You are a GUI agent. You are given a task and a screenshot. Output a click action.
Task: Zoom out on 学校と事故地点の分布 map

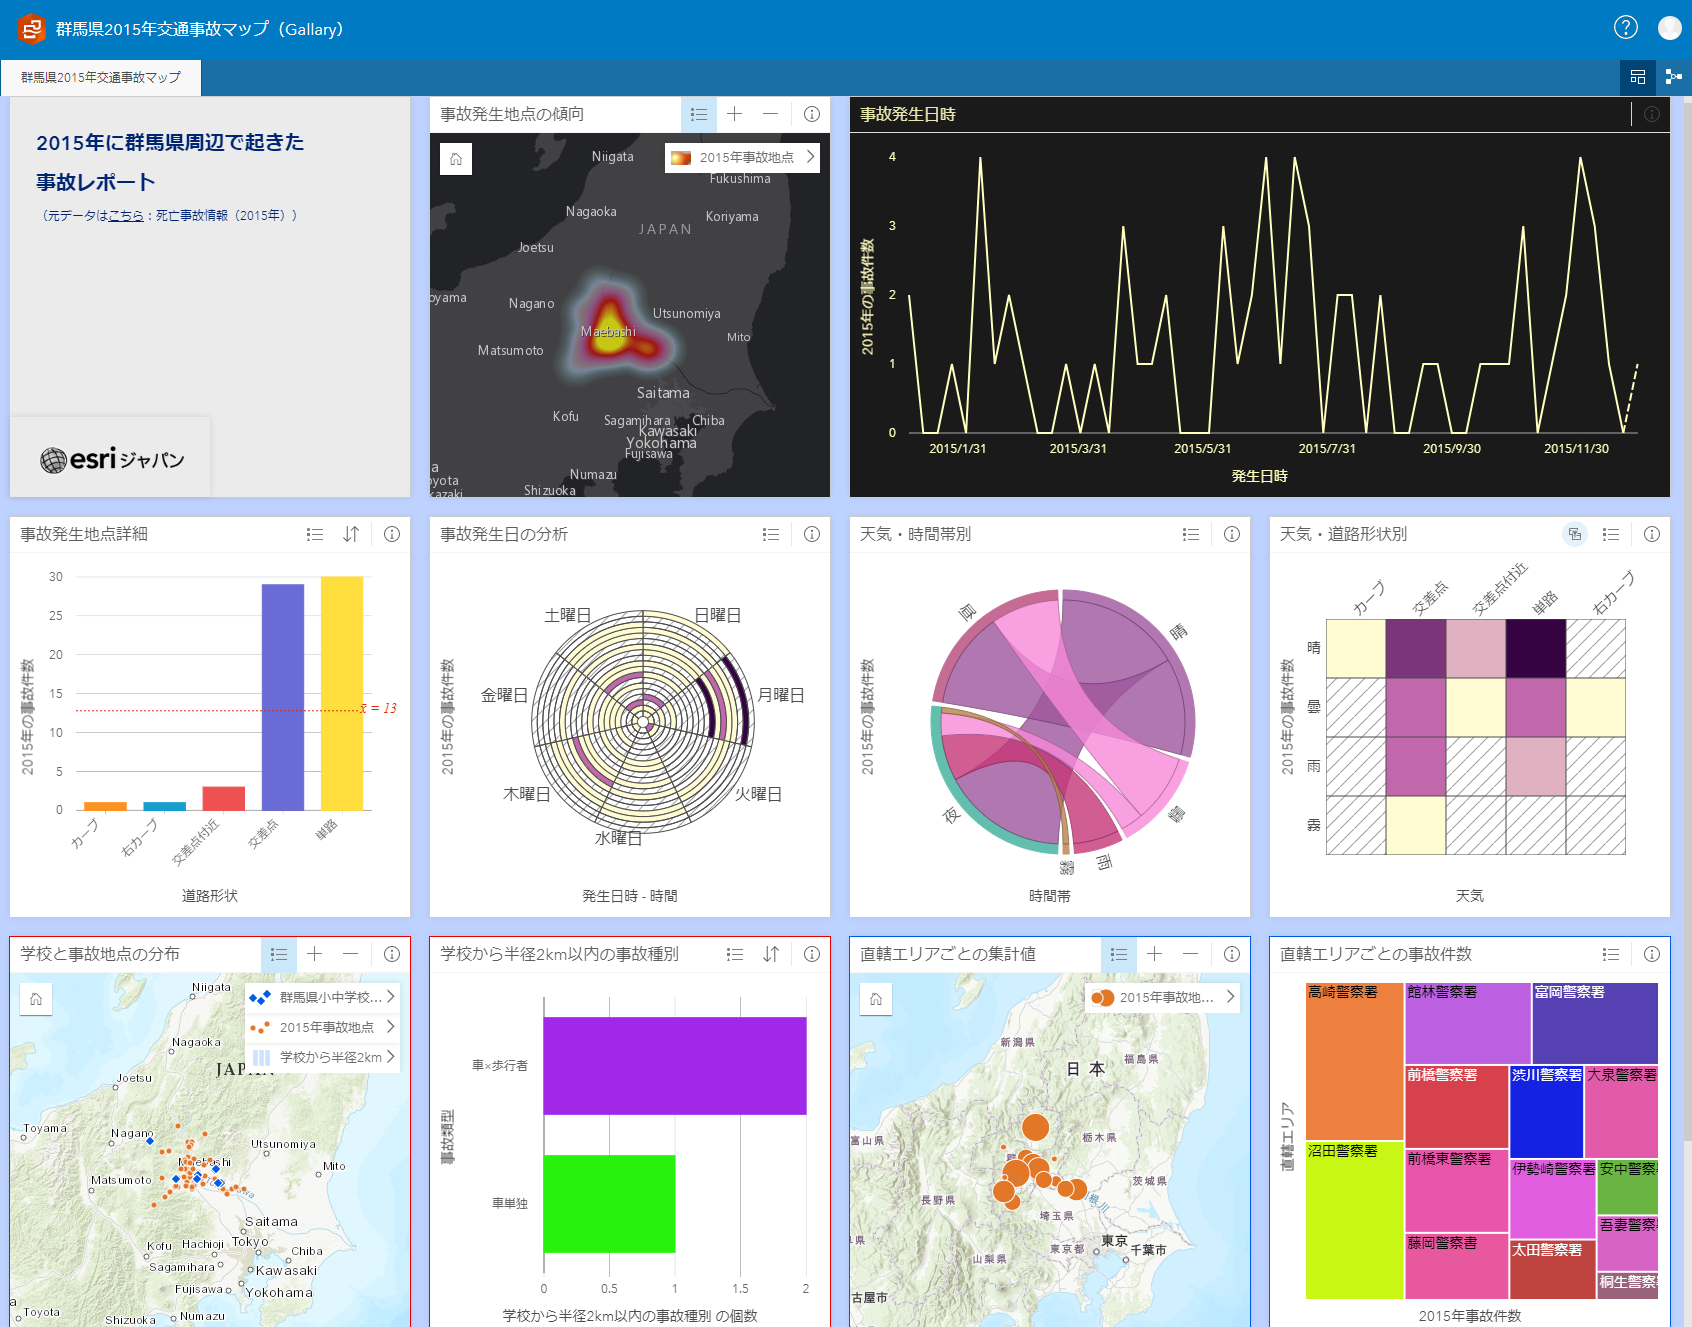pyautogui.click(x=350, y=954)
